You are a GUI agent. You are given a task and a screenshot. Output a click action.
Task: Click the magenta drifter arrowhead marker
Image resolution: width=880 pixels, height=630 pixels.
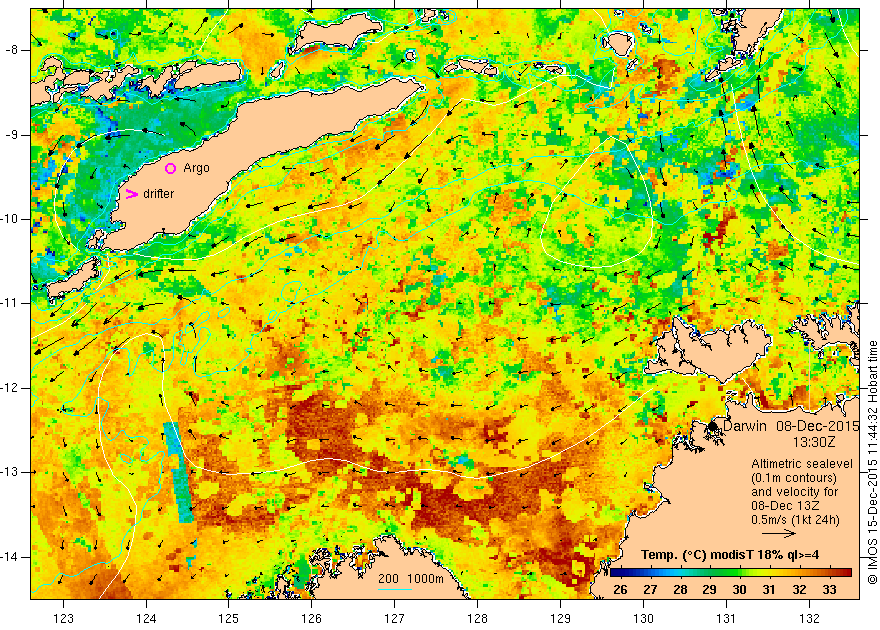point(131,194)
